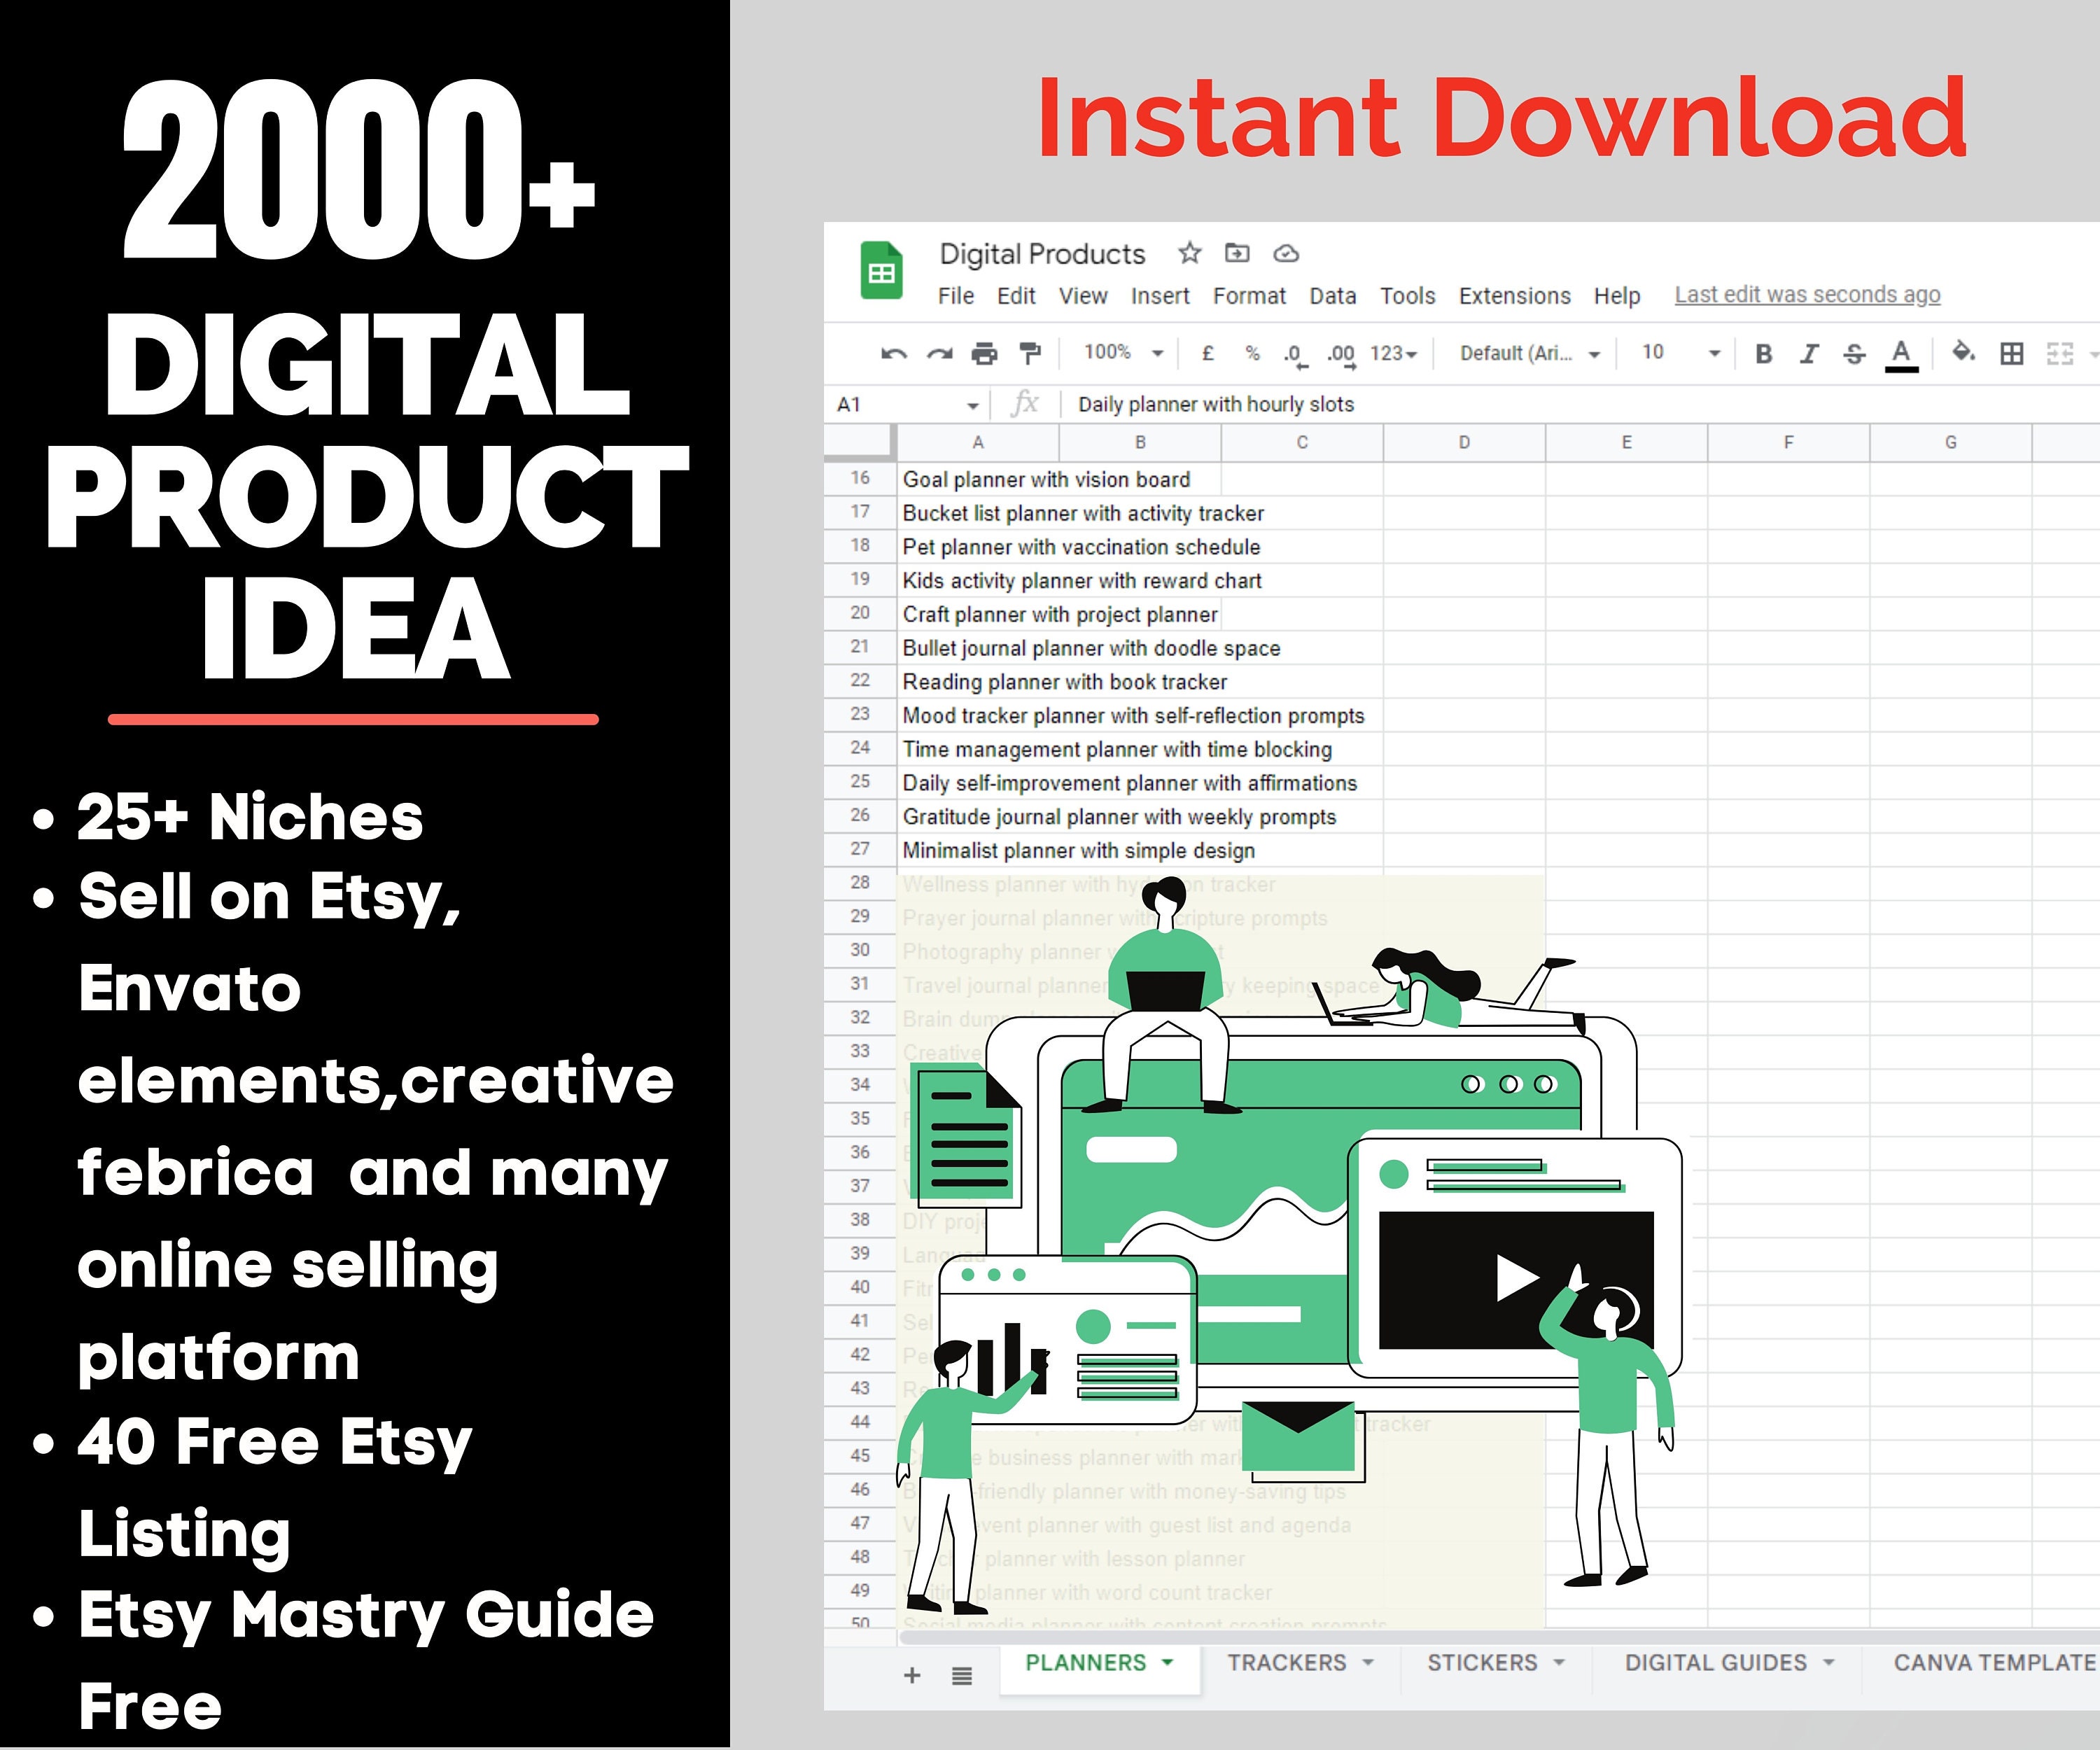
Task: Click the formula bar showing Daily planner text
Action: click(x=1215, y=404)
